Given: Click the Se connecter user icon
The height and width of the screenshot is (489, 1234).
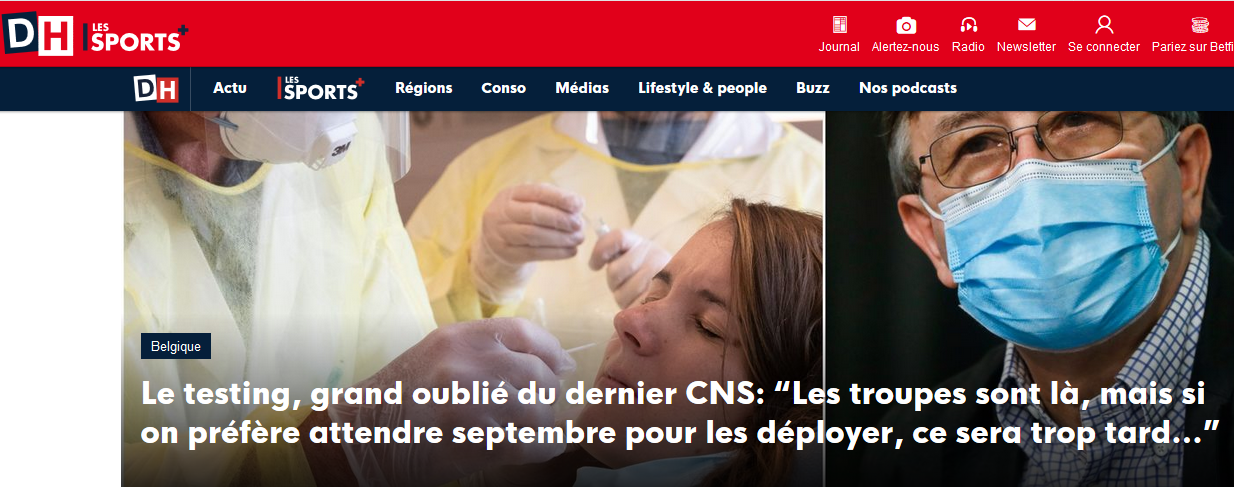Looking at the screenshot, I should pos(1104,25).
